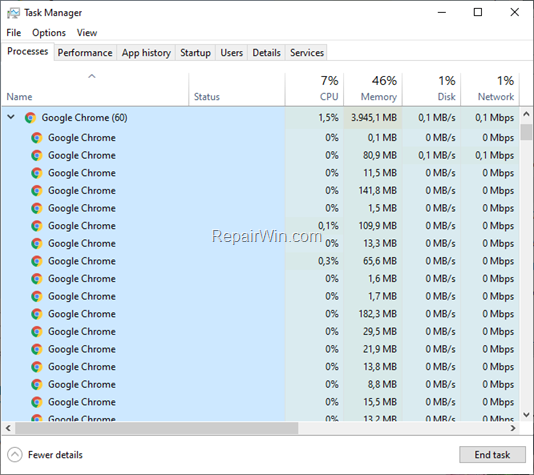This screenshot has height=475, width=534.
Task: Click the Chrome icon in the 1,6 MB row
Action: click(x=37, y=279)
